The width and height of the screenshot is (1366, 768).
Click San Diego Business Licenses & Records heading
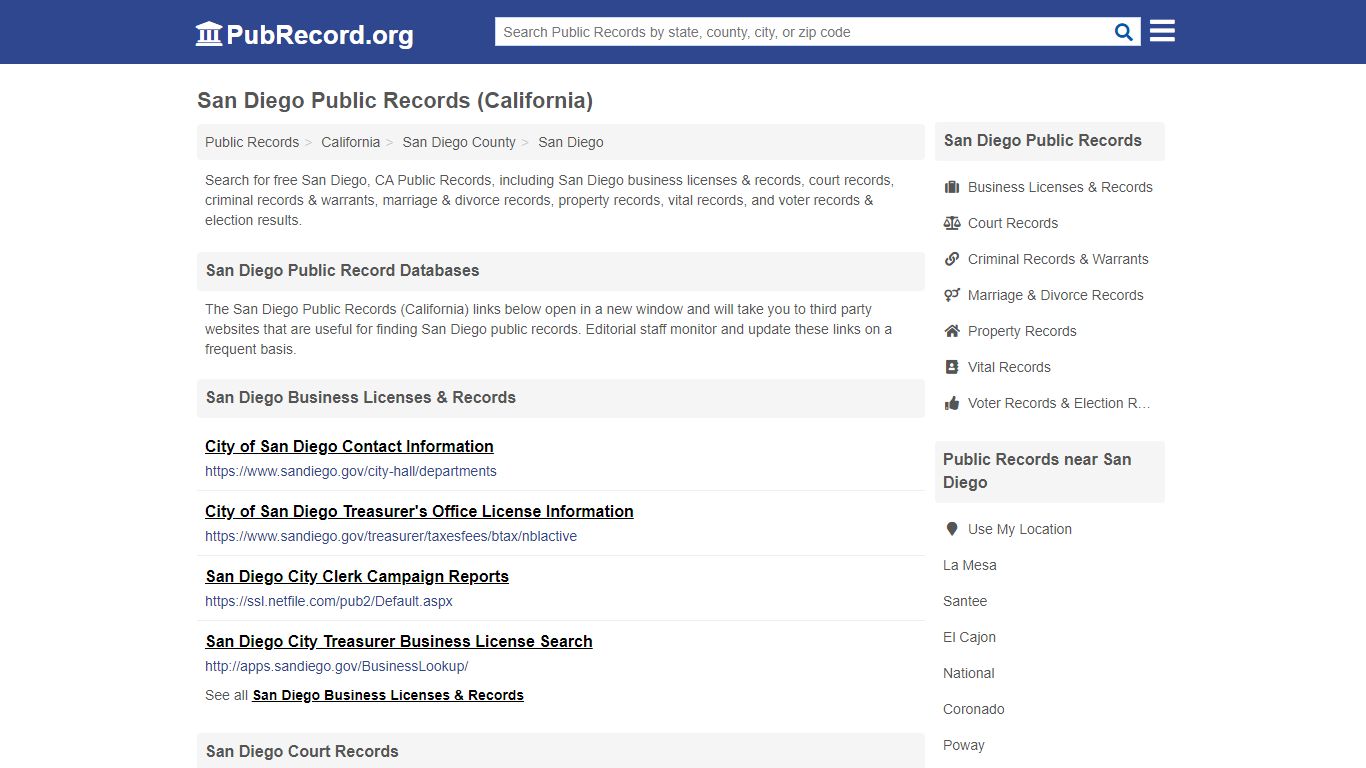[x=361, y=398]
